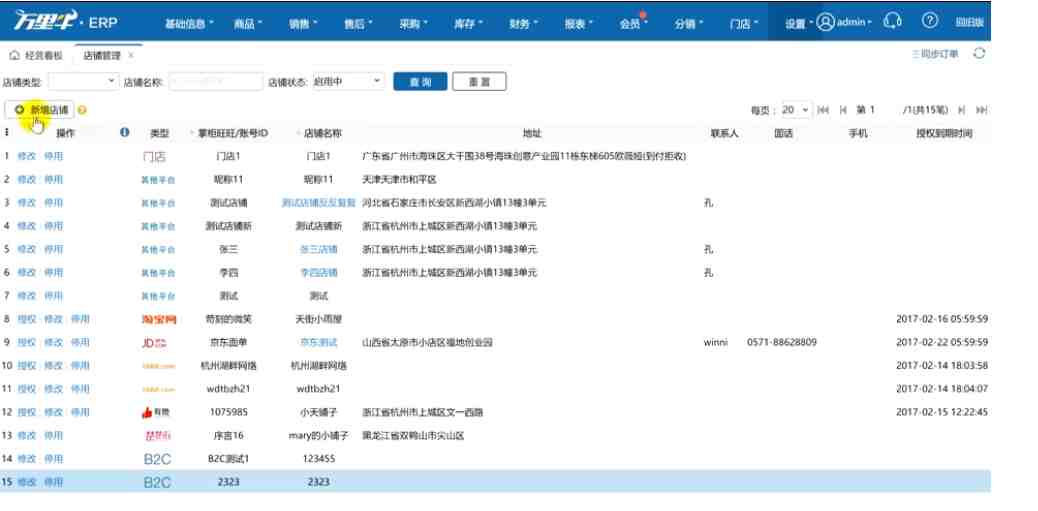Select the cell '0571-88628809'
Image resolution: width=1038 pixels, height=511 pixels.
[782, 342]
